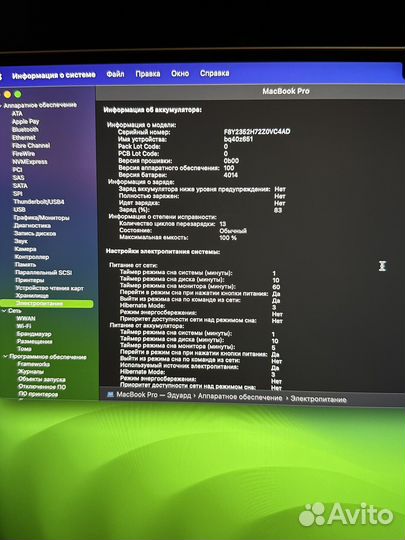Select Параллельный SCSI in the sidebar

click(43, 272)
